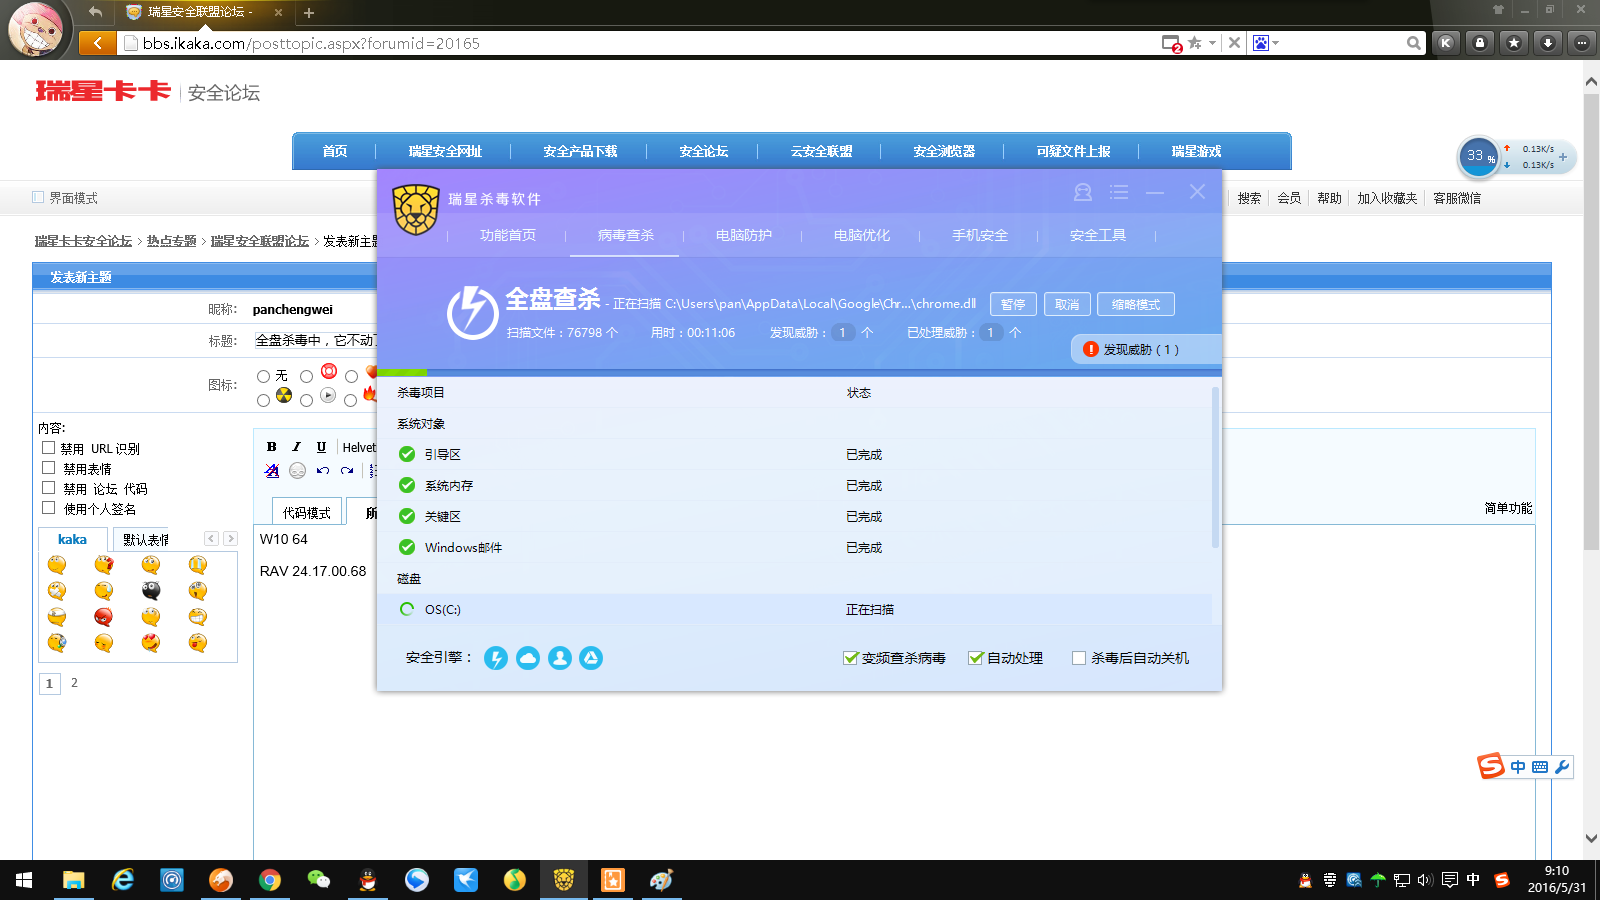Open the 瑞星卡卡安全论坛 breadcrumb link
Viewport: 1600px width, 900px height.
(84, 241)
